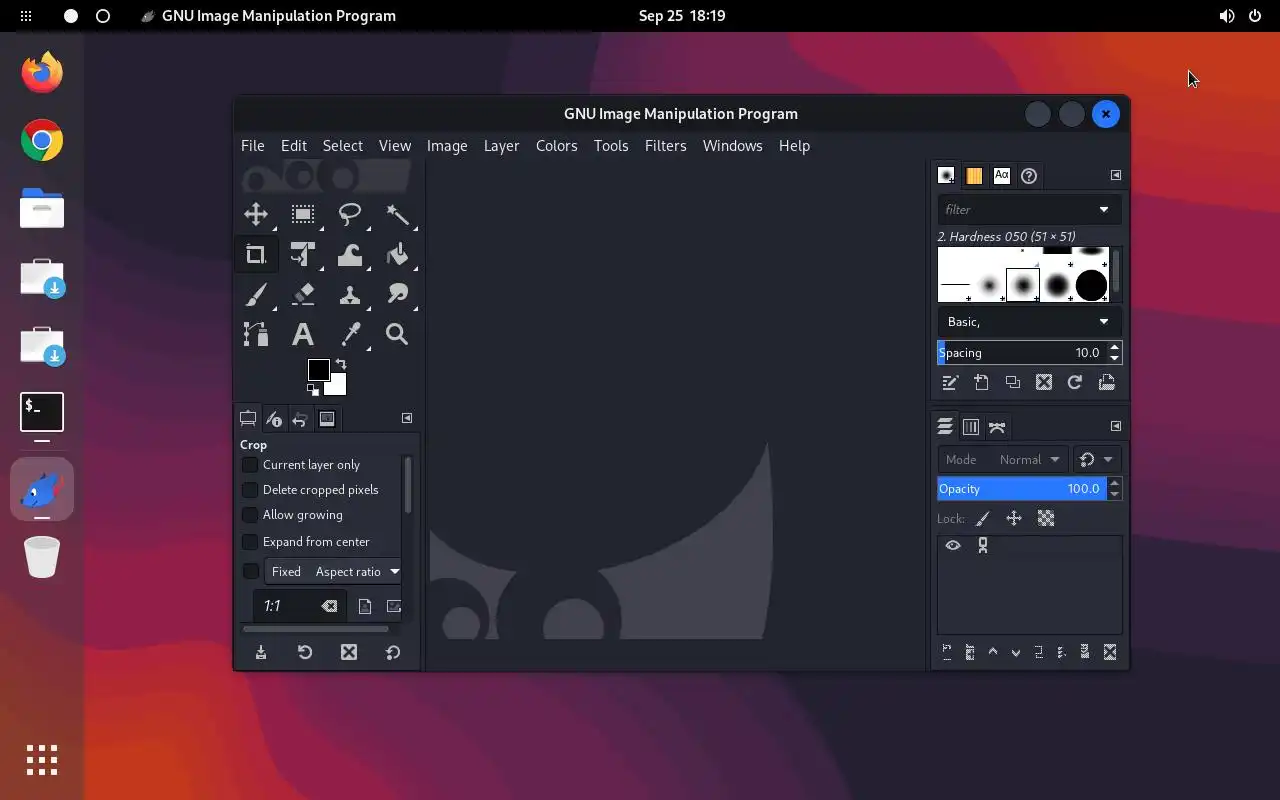Image resolution: width=1280 pixels, height=800 pixels.
Task: Select the selected Hardness 050 brush thumbnail
Action: (x=1023, y=285)
